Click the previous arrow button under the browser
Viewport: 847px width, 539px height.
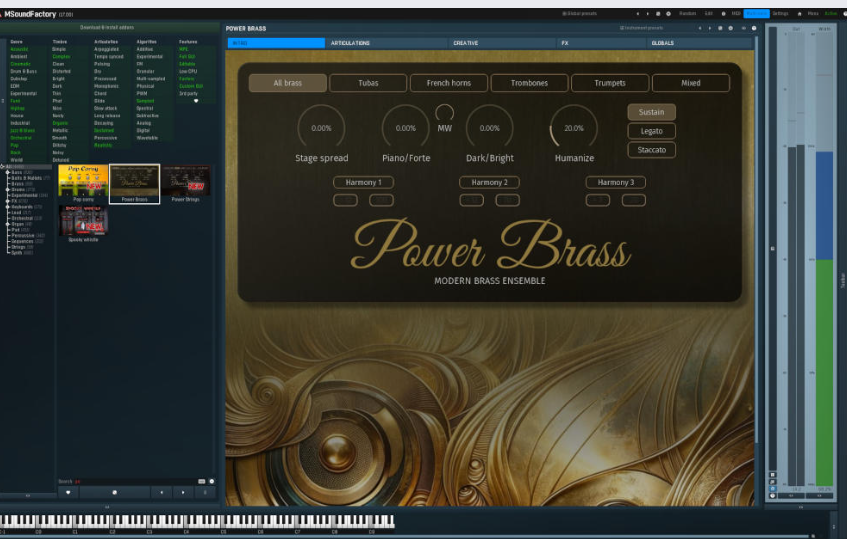click(162, 492)
